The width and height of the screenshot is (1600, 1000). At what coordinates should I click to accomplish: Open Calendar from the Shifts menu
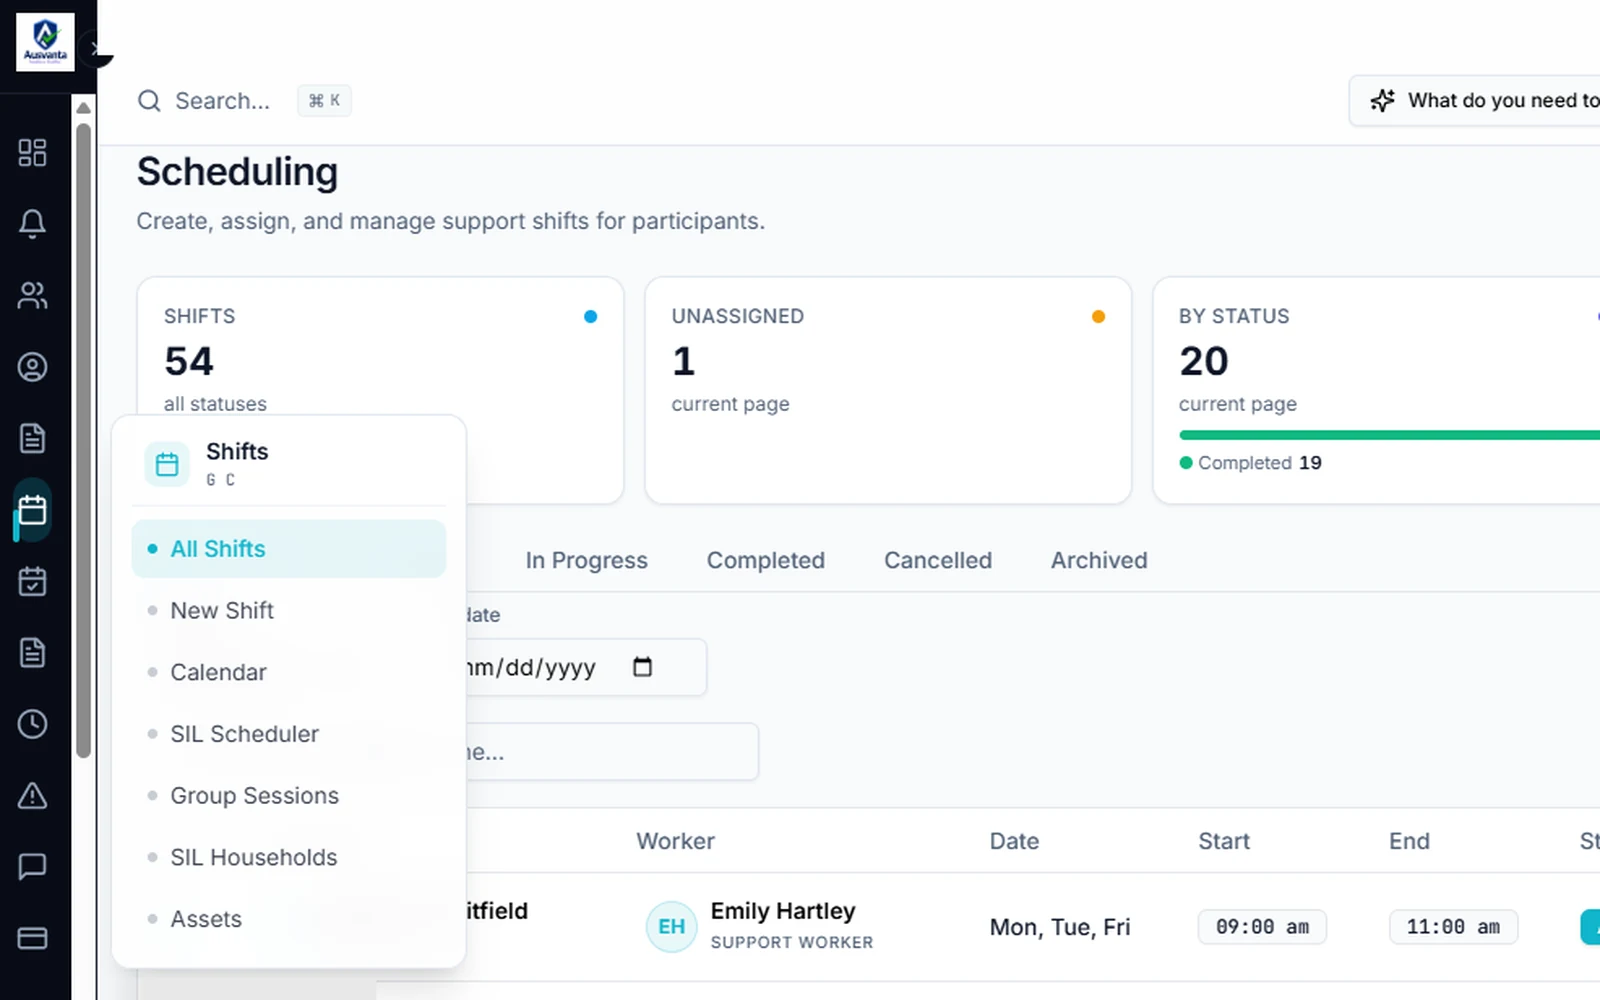coord(288,672)
